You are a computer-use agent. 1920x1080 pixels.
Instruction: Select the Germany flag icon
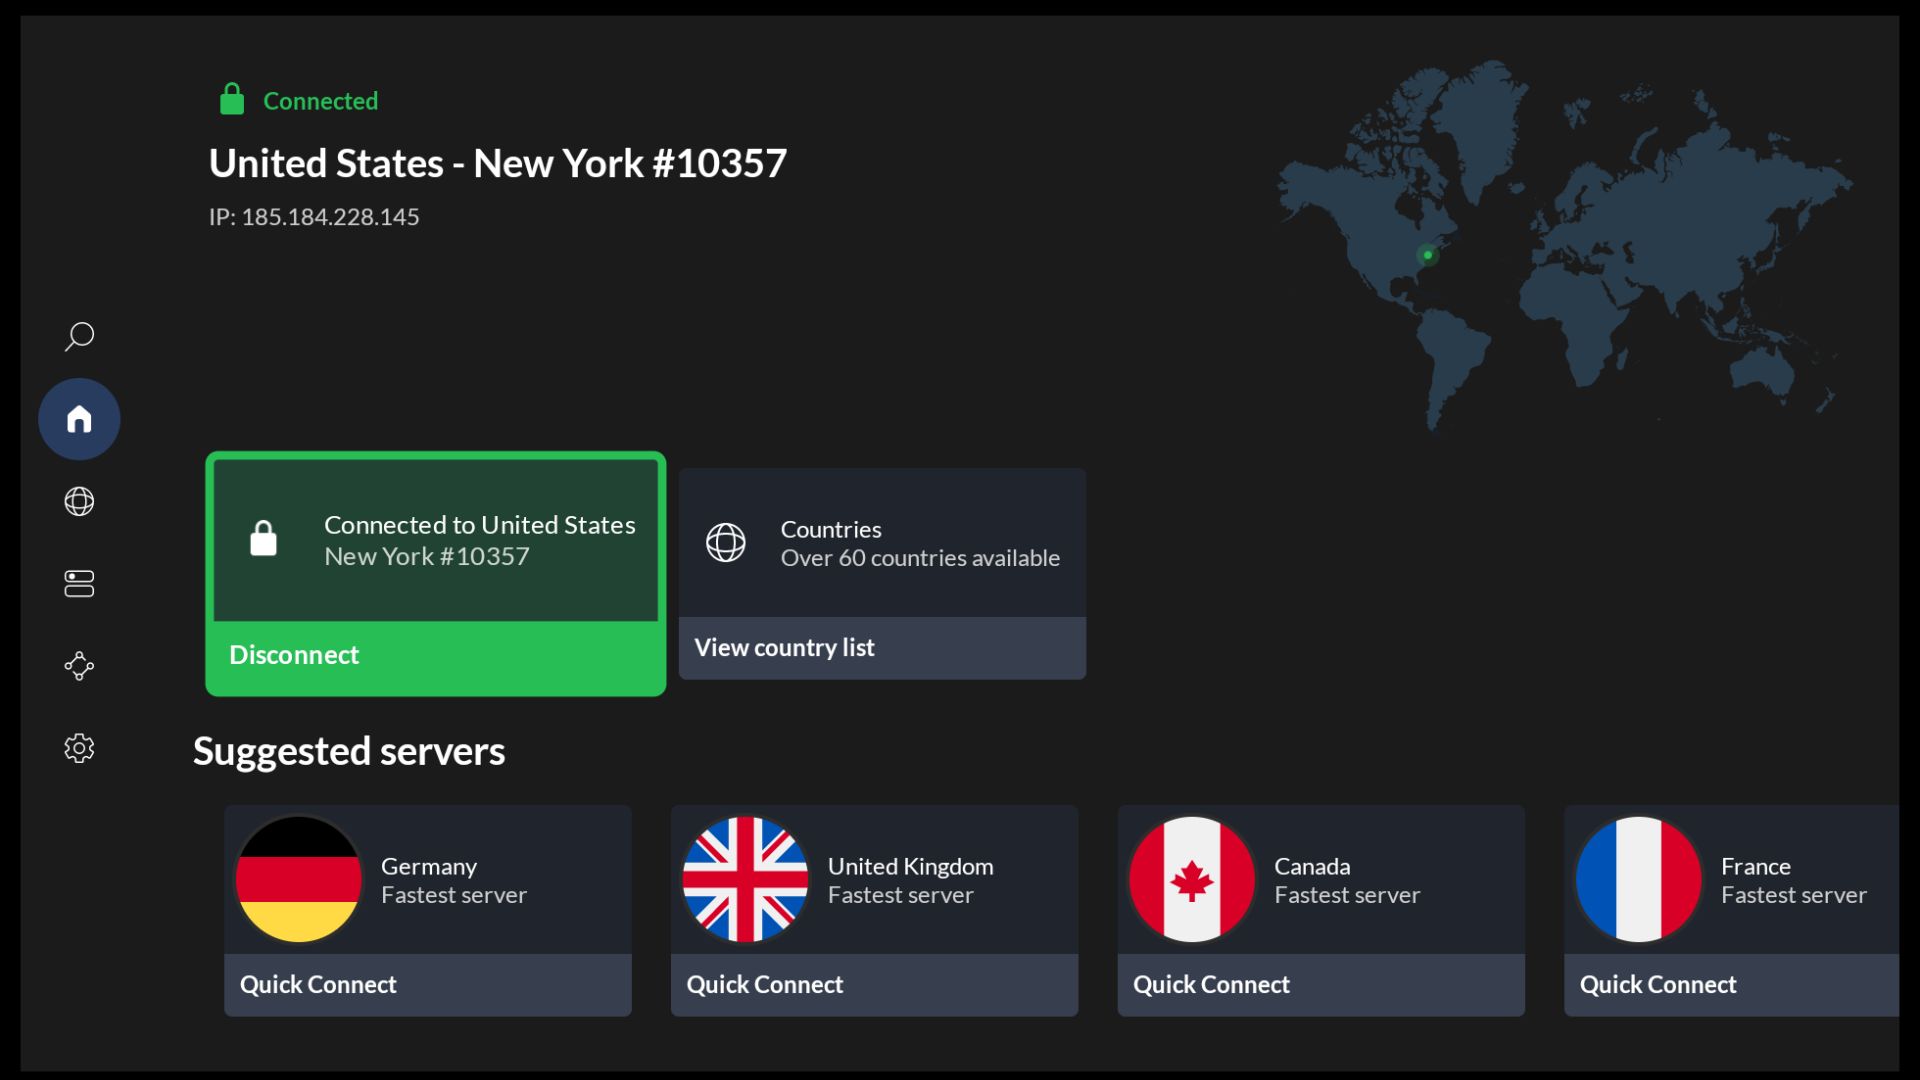[x=297, y=879]
